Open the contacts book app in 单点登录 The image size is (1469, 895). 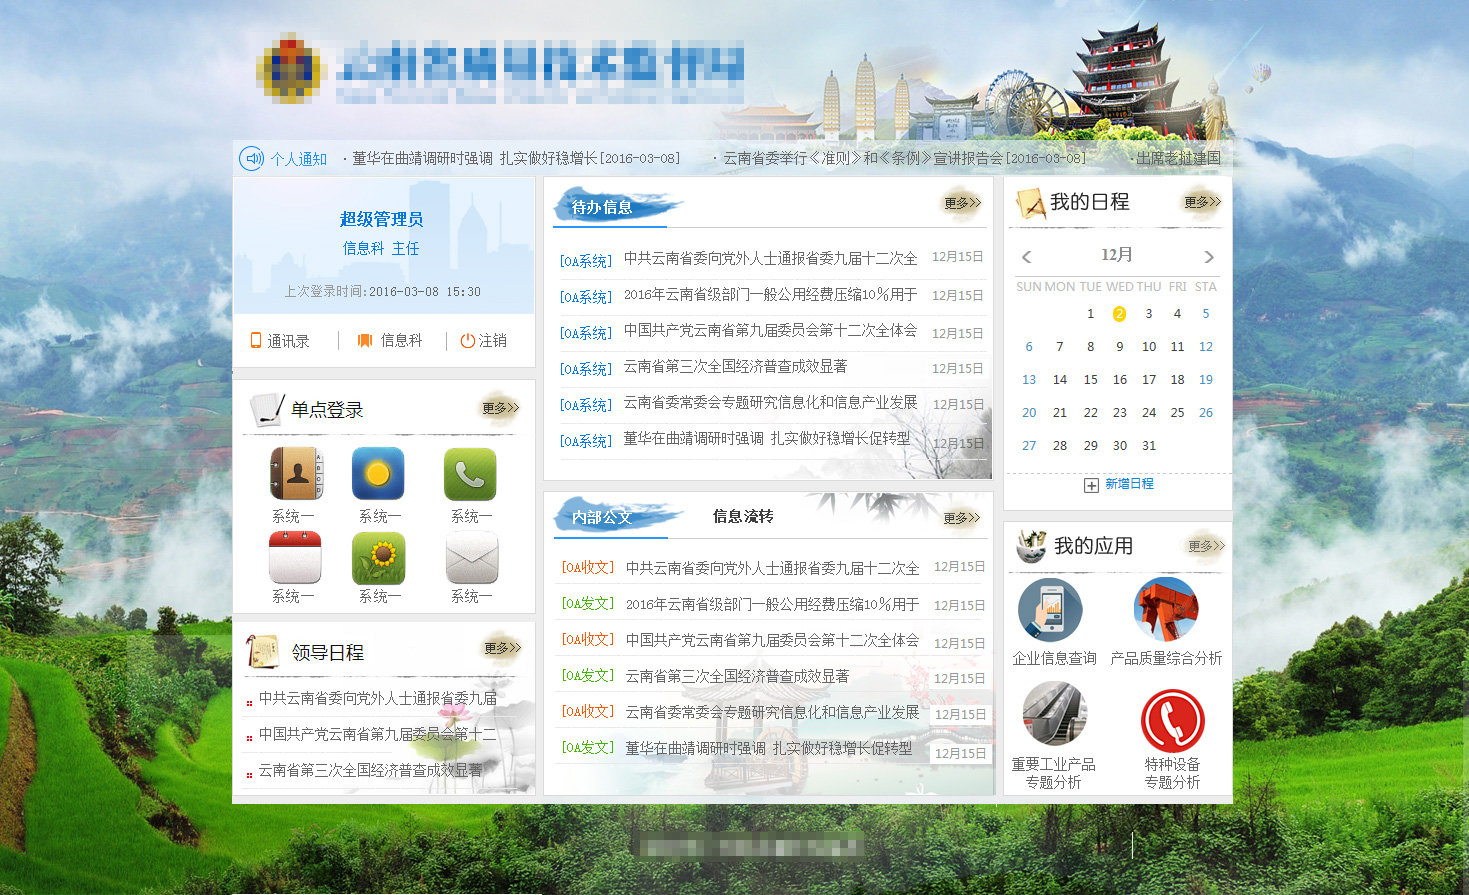[296, 473]
